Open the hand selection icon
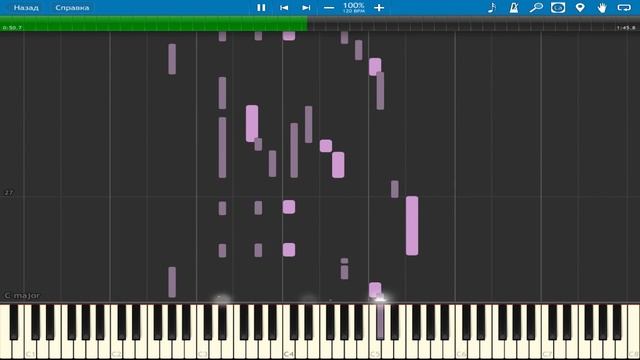The height and width of the screenshot is (360, 640). 602,8
